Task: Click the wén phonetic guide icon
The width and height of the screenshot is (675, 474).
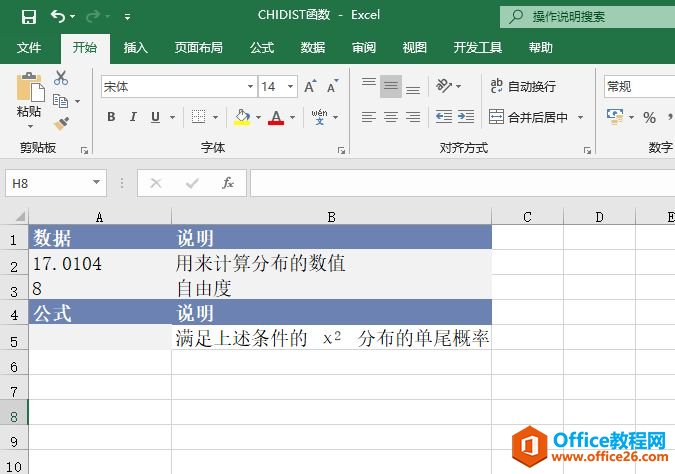Action: 319,117
